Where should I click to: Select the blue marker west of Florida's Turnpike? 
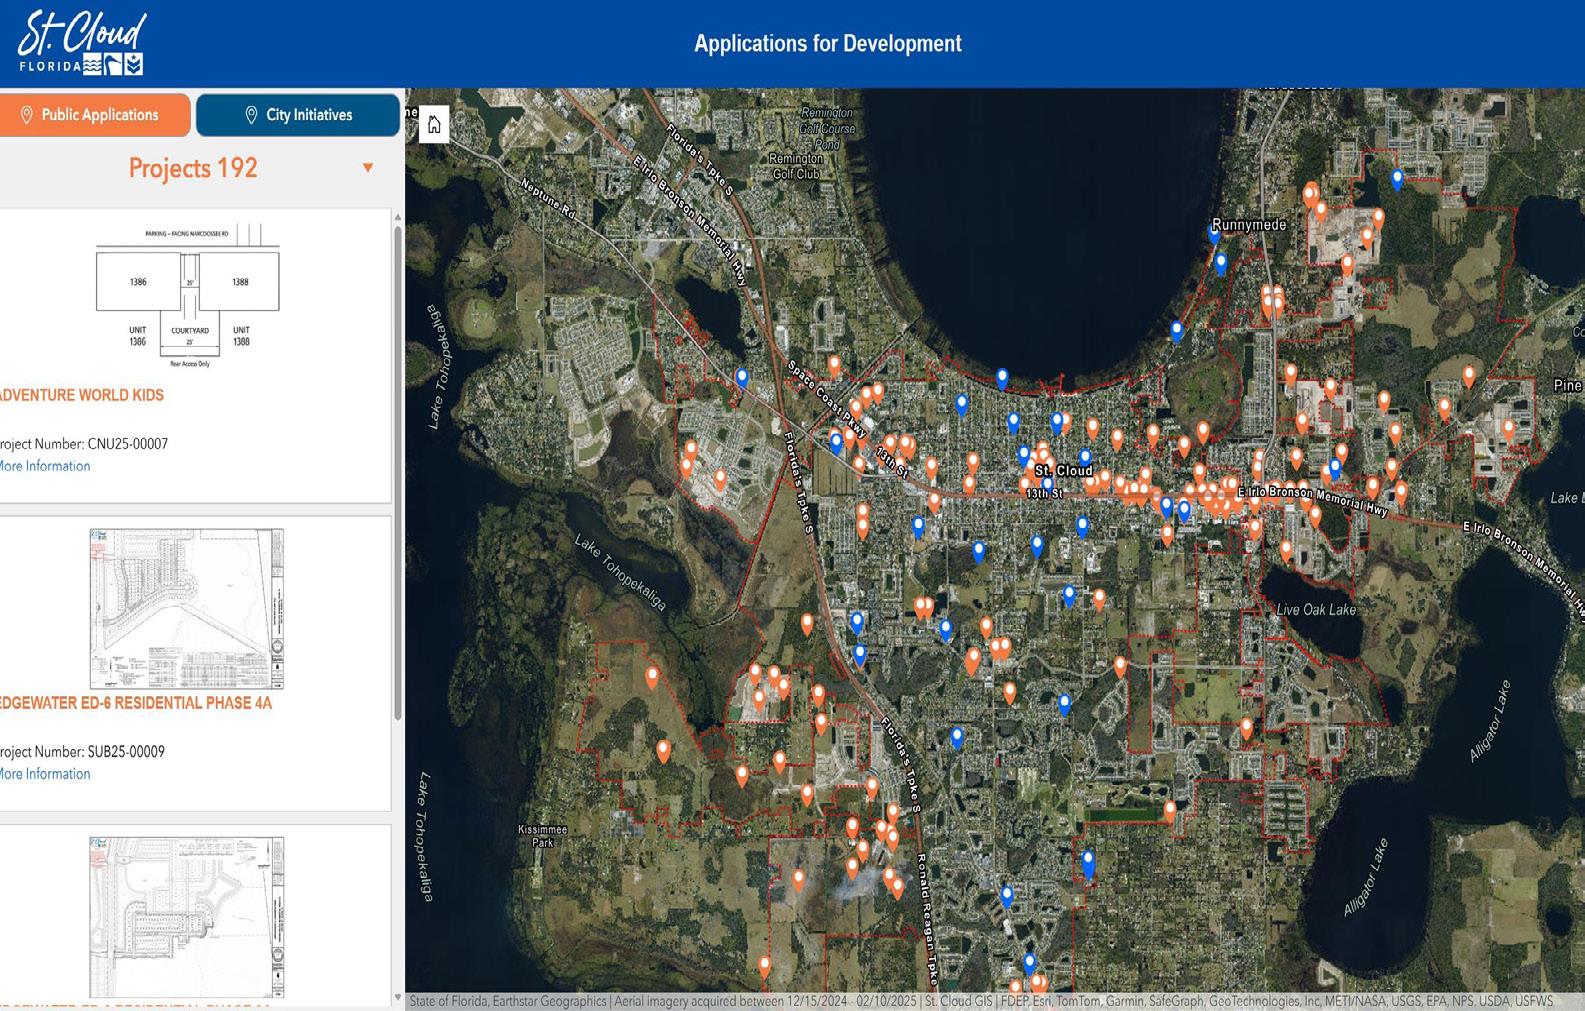click(741, 376)
